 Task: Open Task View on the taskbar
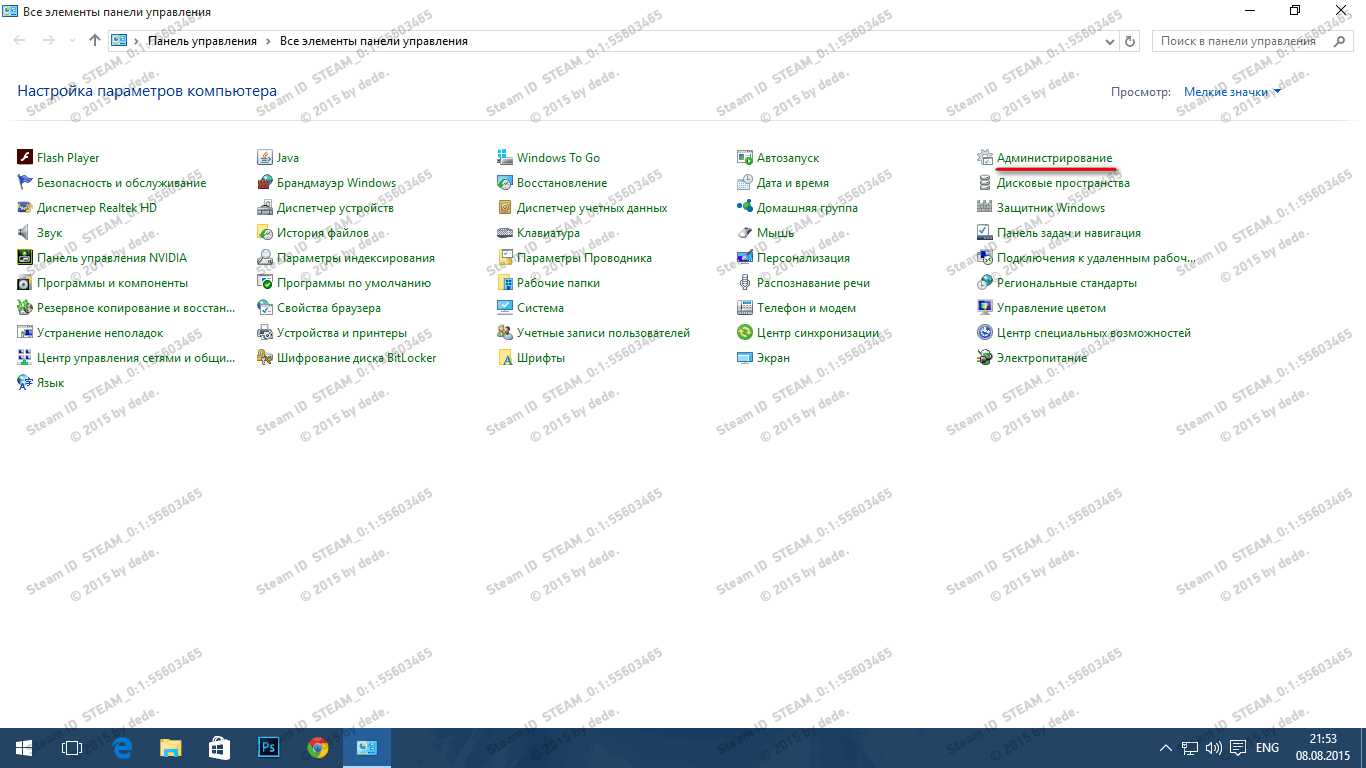[x=71, y=748]
